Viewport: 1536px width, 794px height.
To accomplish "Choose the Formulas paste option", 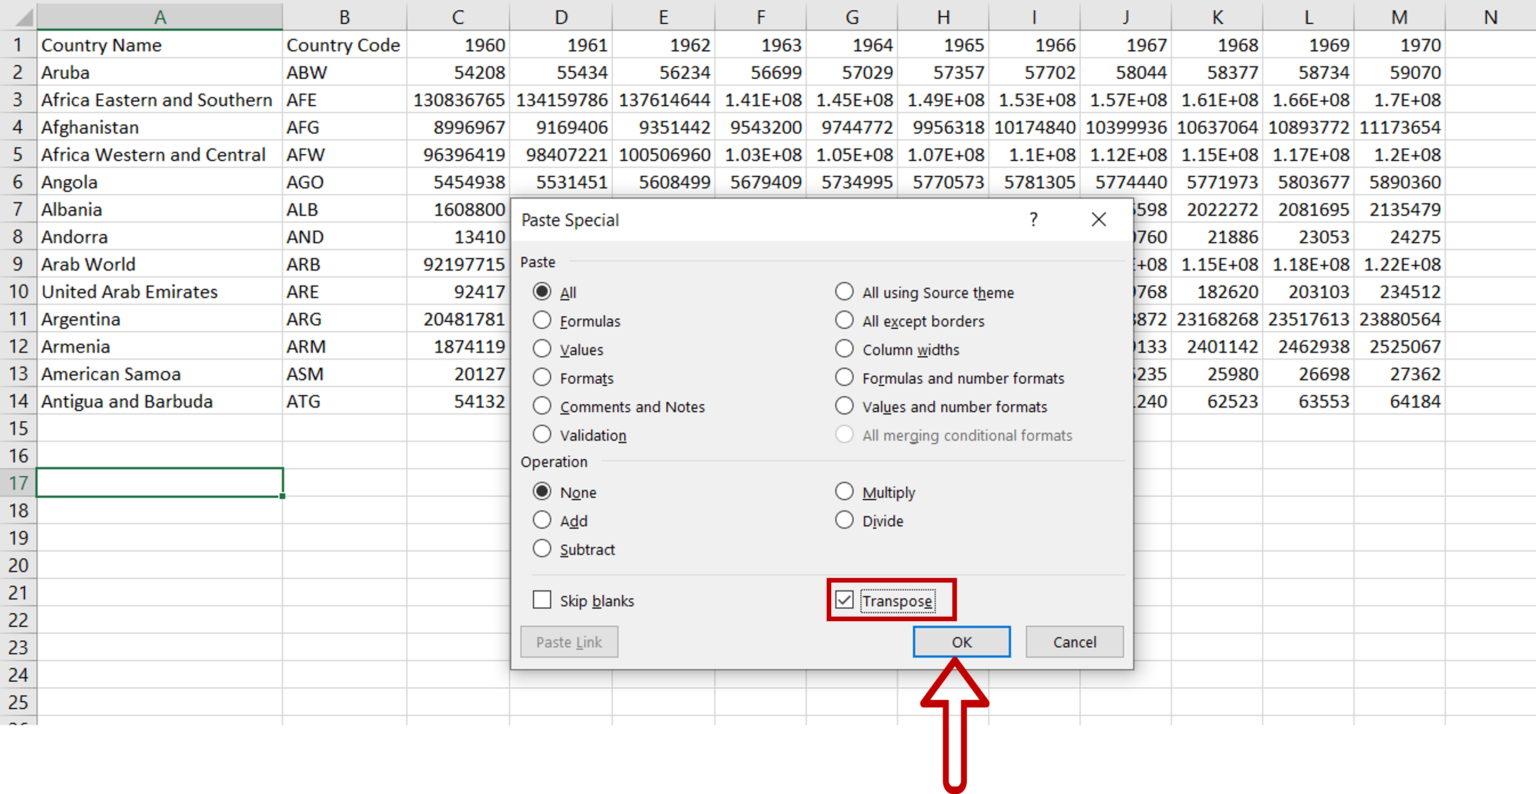I will [x=541, y=321].
